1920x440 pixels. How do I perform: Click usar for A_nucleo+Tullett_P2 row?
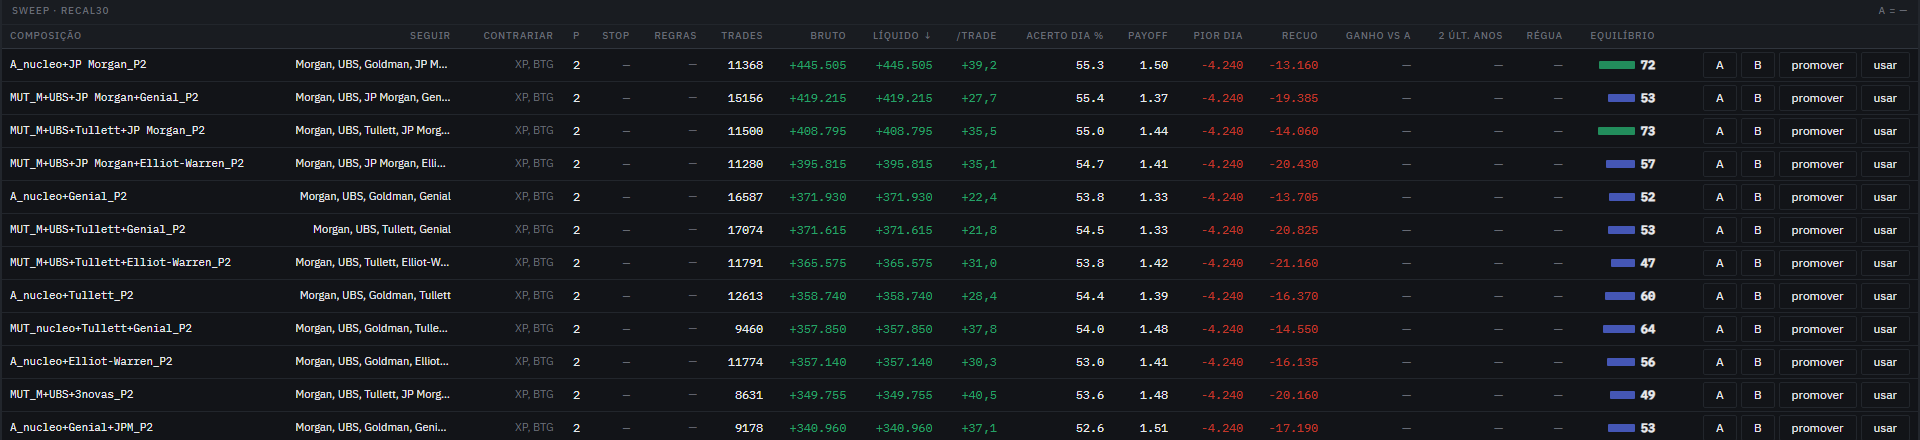click(1885, 296)
